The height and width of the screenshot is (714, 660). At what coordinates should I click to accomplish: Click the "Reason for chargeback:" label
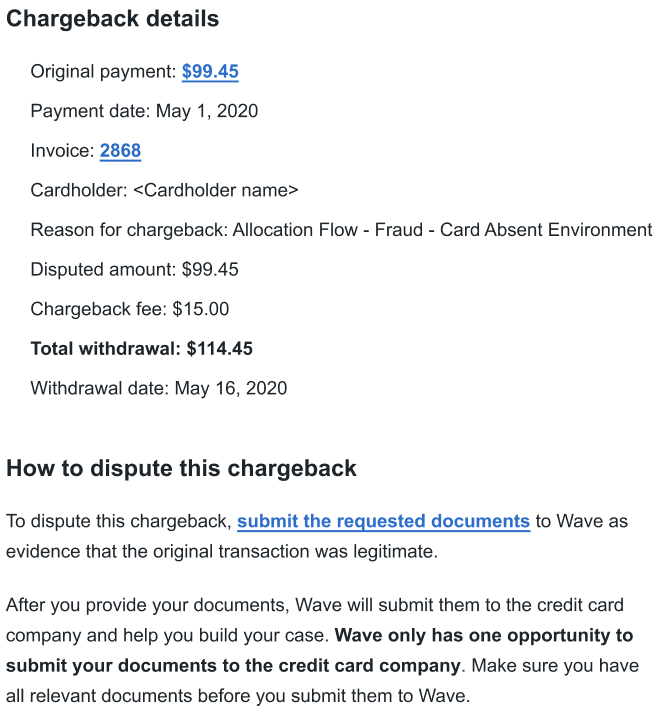point(129,230)
